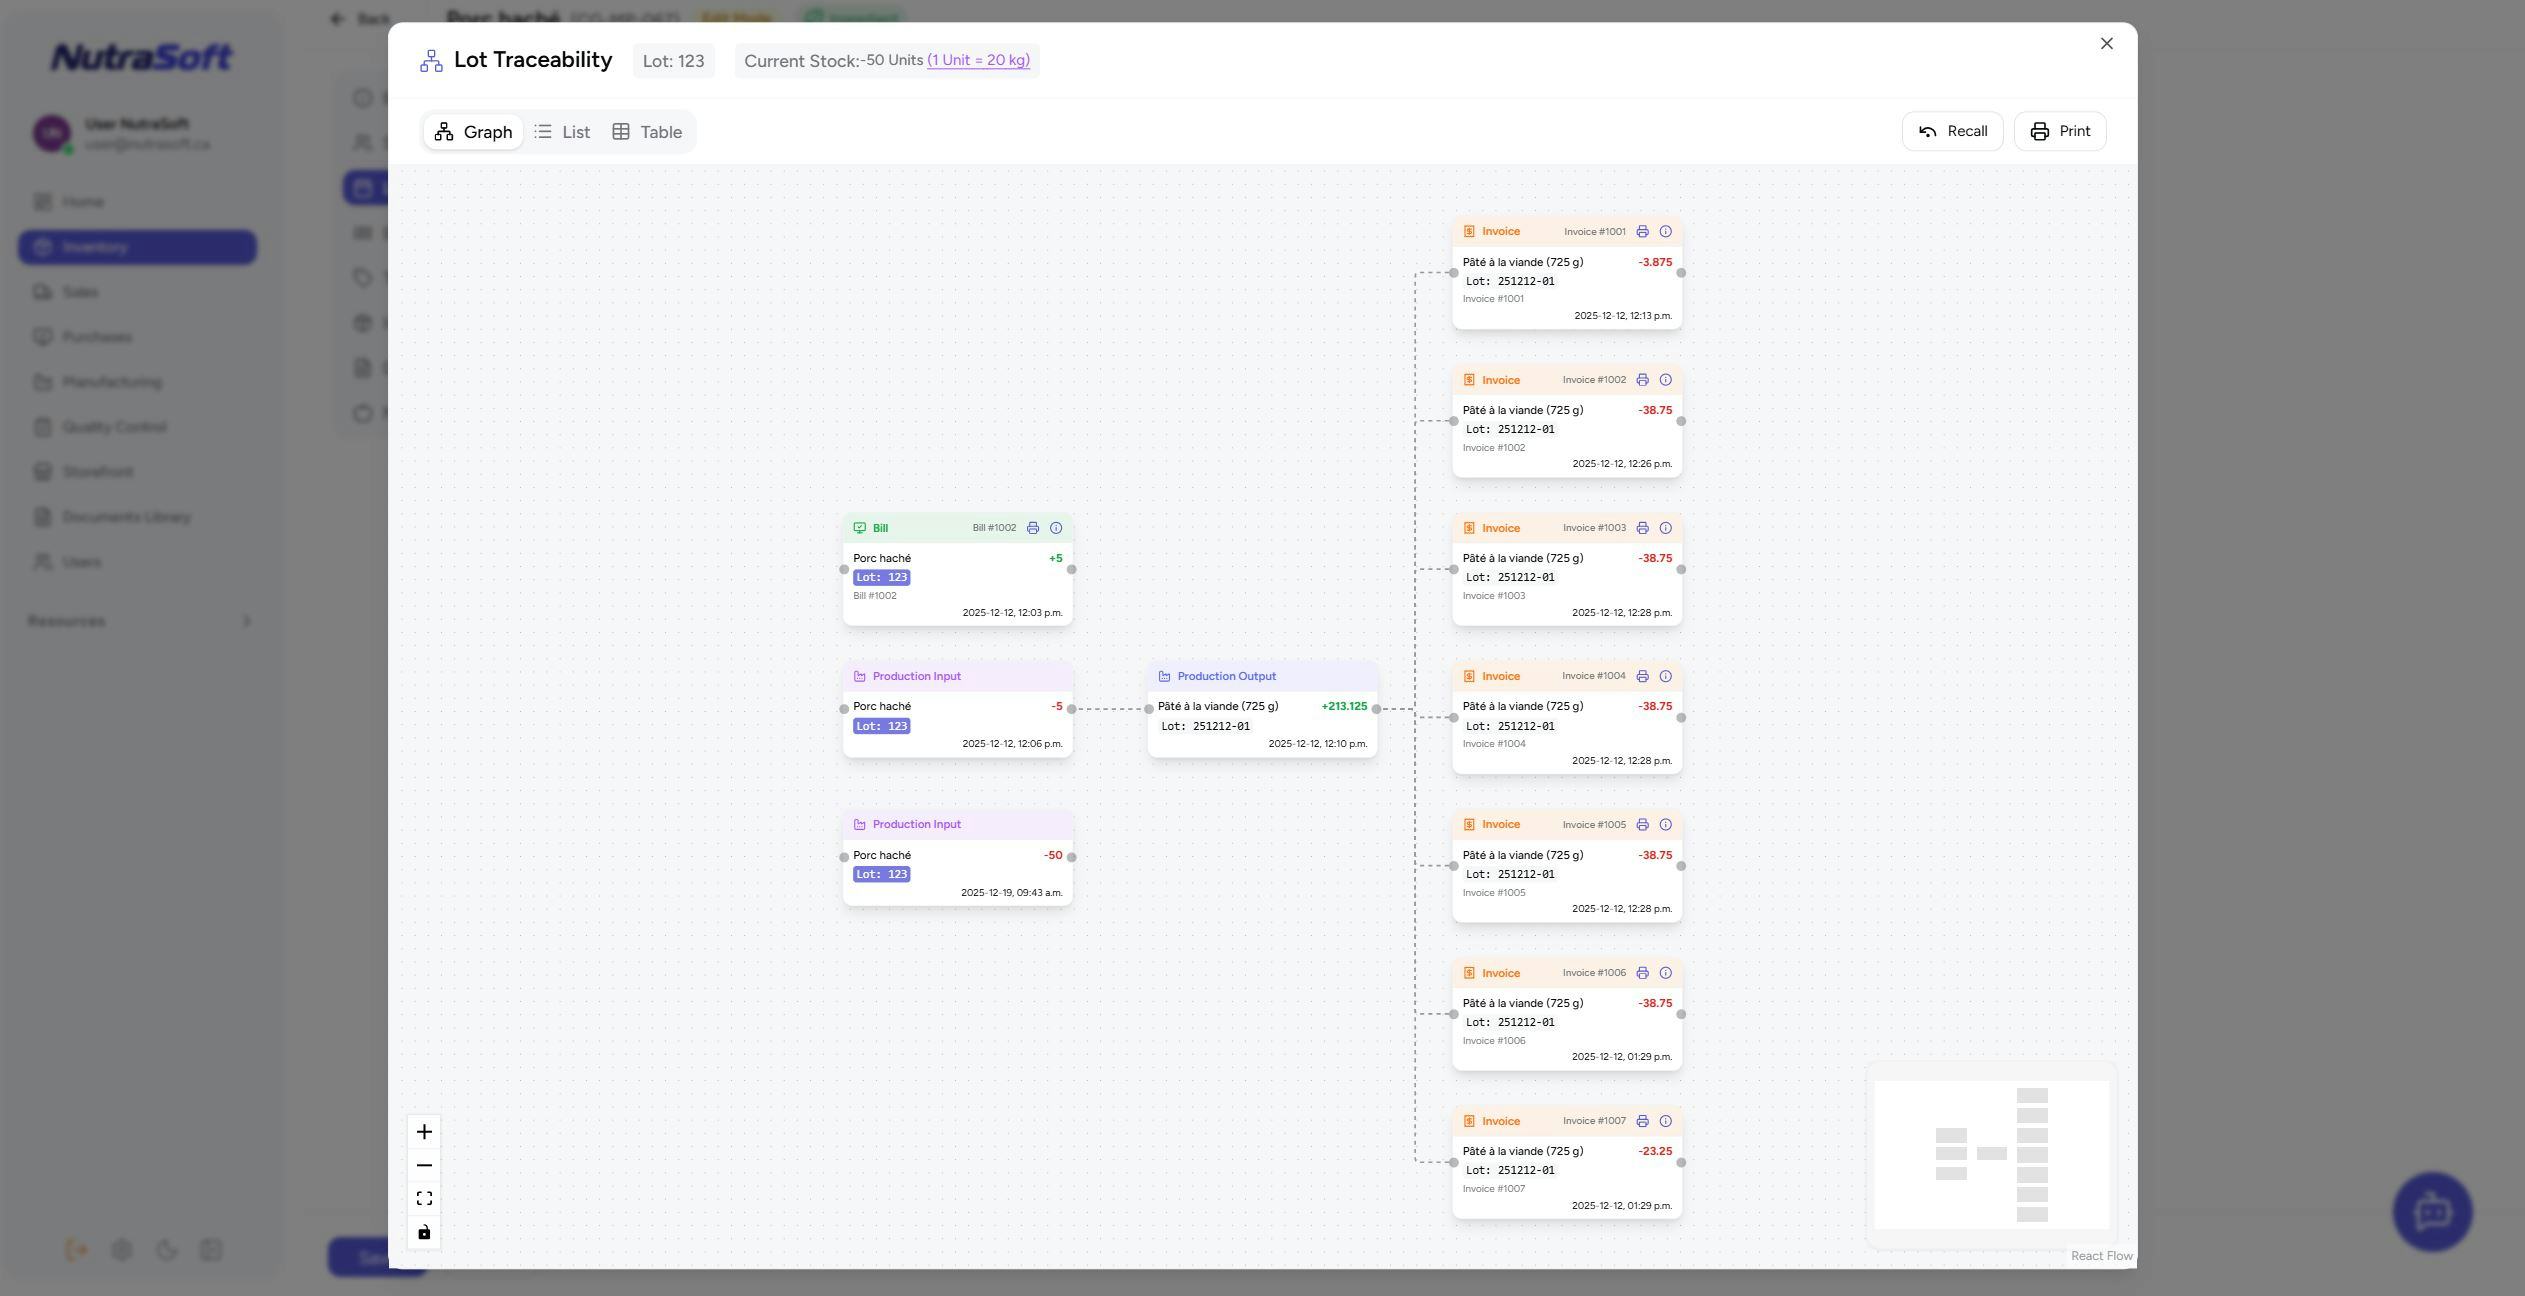Select the Production Output node
2525x1296 pixels.
point(1262,710)
